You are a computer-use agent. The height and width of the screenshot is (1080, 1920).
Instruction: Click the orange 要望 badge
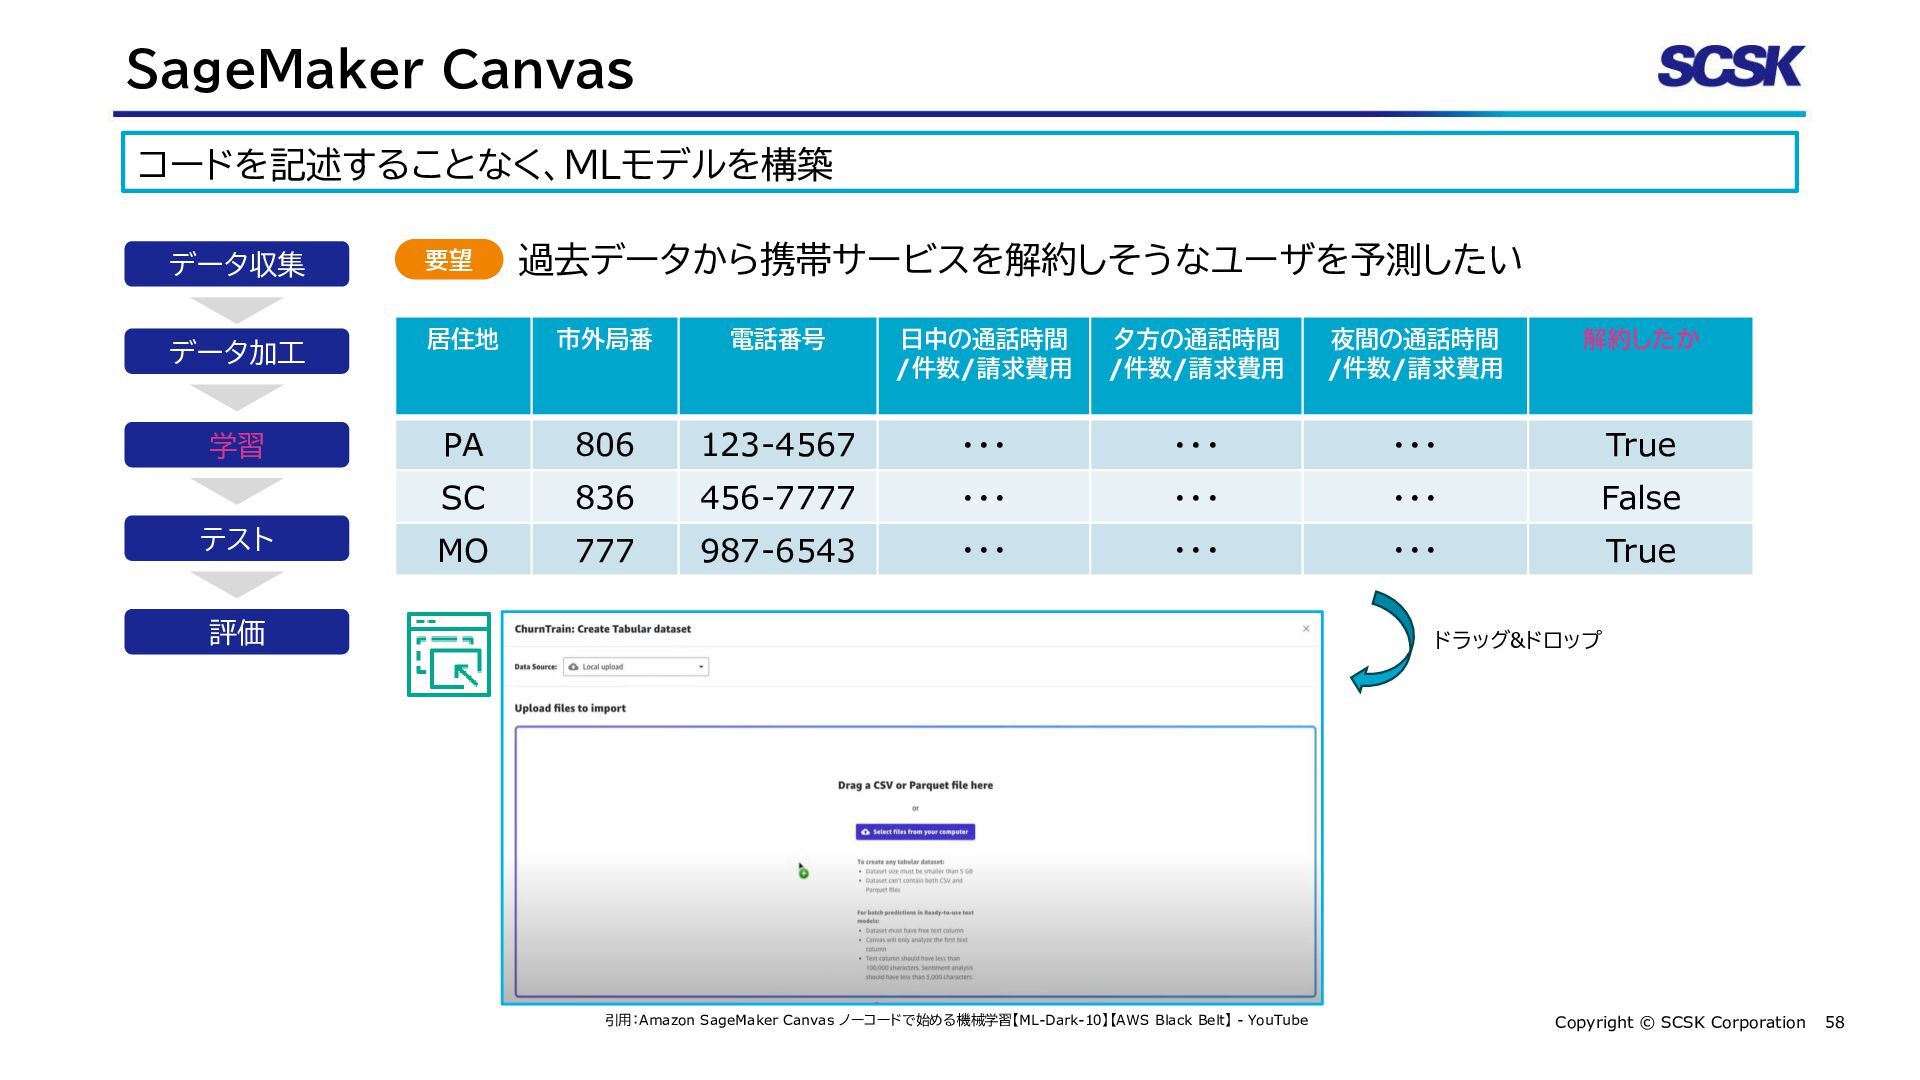click(x=448, y=260)
